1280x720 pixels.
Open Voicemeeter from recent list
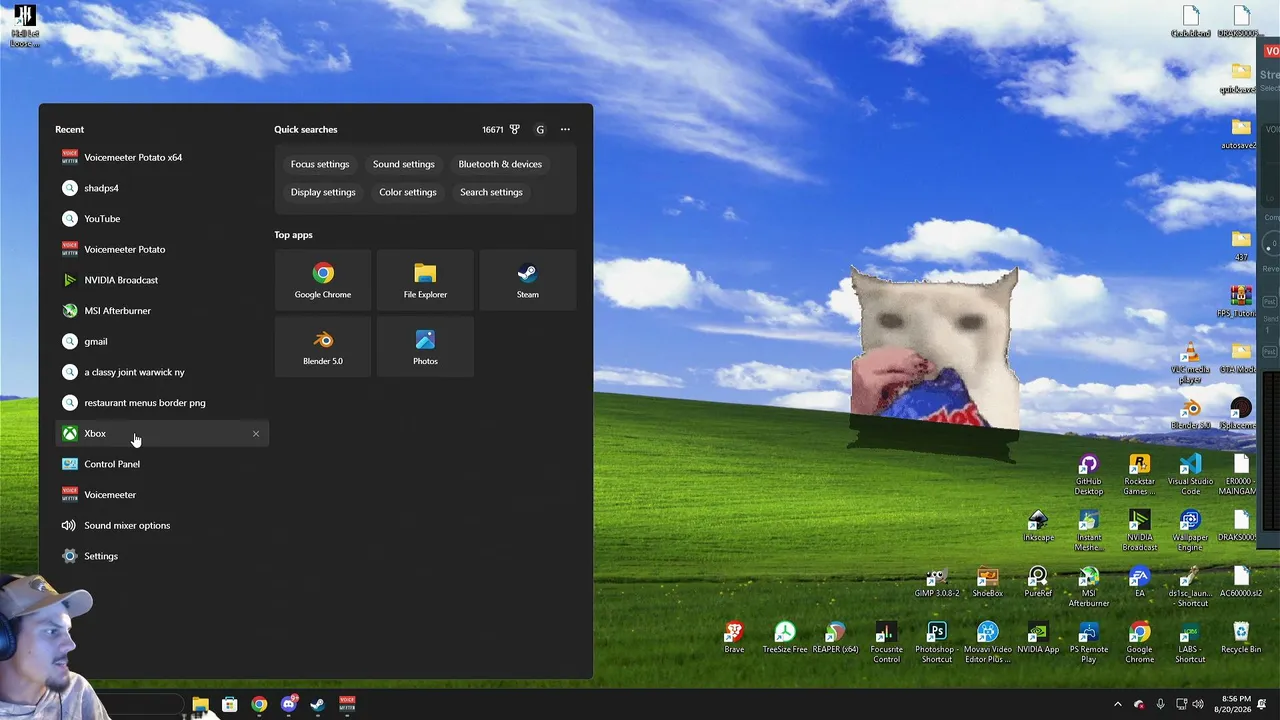click(162, 495)
